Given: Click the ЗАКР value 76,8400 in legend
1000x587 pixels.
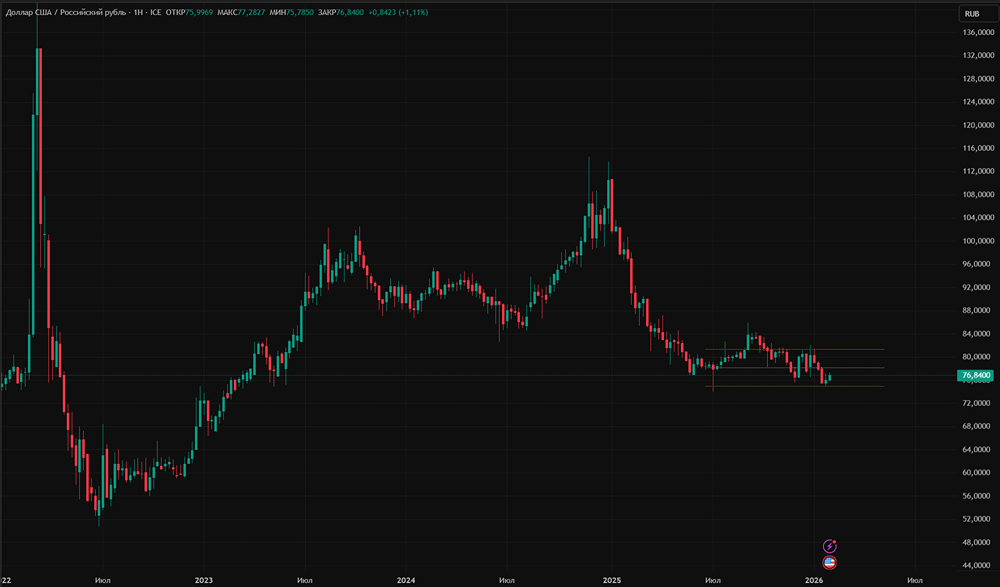Looking at the screenshot, I should click(350, 12).
